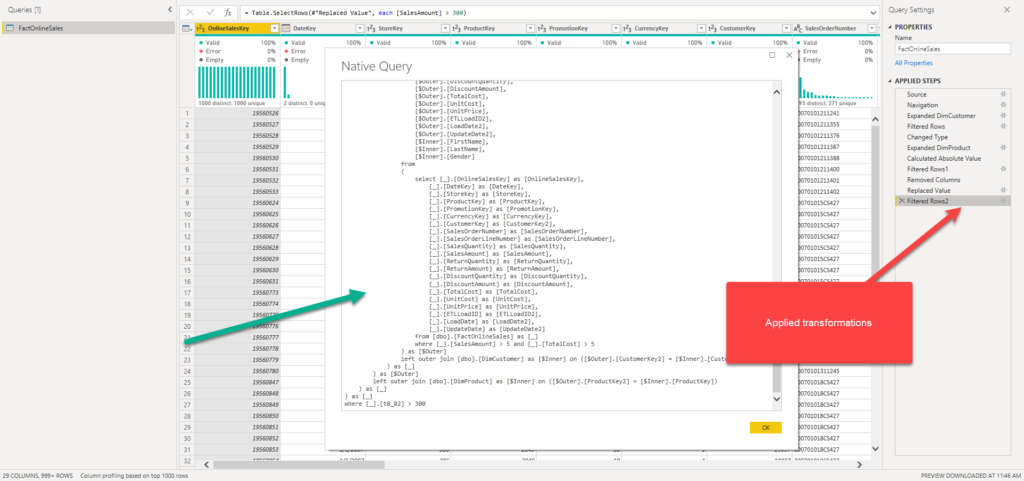
Task: Change StoreKey data type icon
Action: [371, 29]
